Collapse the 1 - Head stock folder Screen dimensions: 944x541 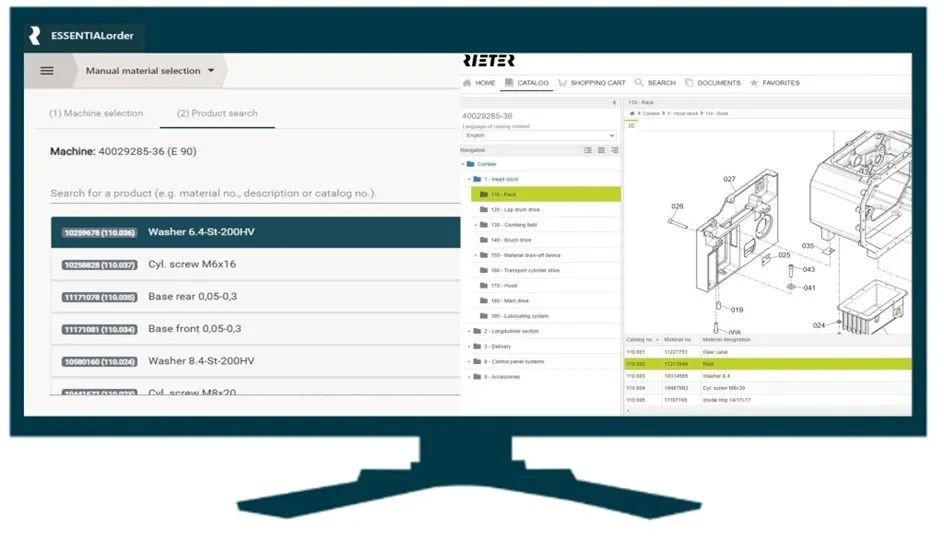pyautogui.click(x=469, y=179)
